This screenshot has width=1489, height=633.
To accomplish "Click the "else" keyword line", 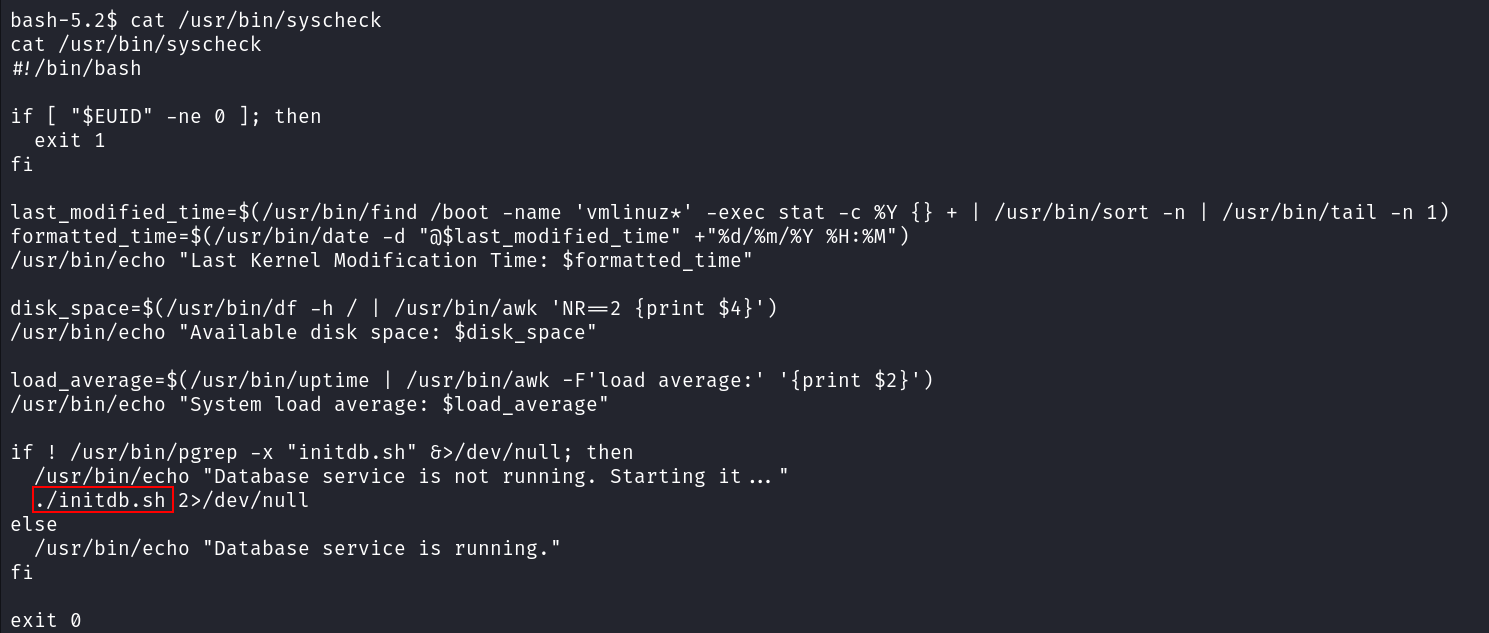I will [x=34, y=524].
